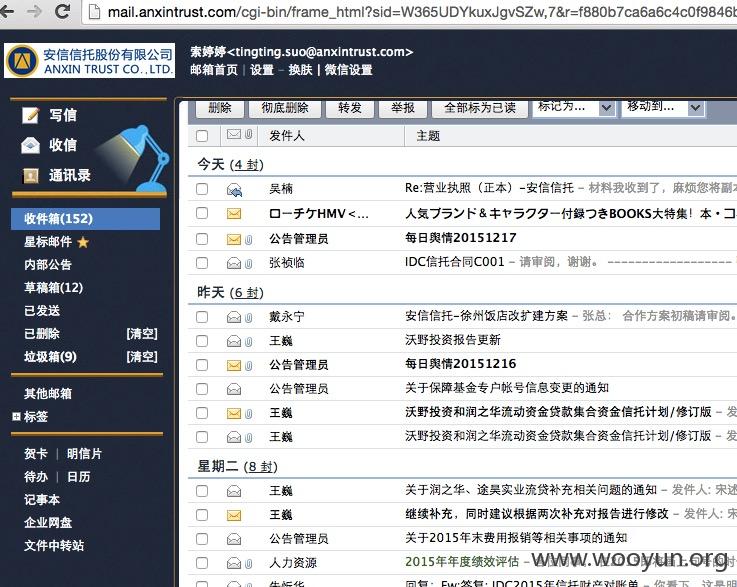Image resolution: width=737 pixels, height=587 pixels.
Task: Click the browser forward arrow
Action: tap(34, 11)
